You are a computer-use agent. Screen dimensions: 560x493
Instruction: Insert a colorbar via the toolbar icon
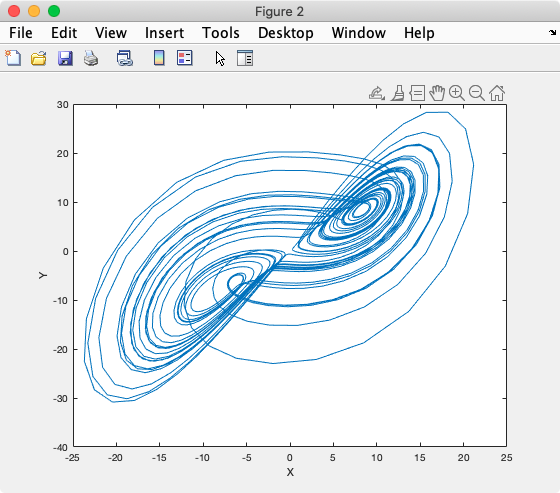click(x=159, y=58)
